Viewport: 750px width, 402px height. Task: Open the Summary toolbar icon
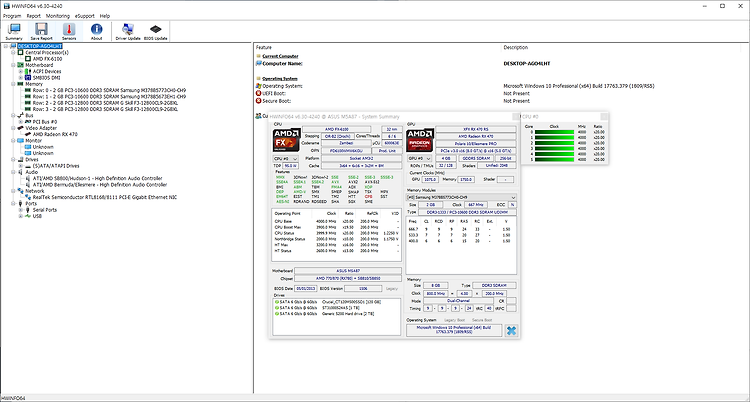click(14, 31)
